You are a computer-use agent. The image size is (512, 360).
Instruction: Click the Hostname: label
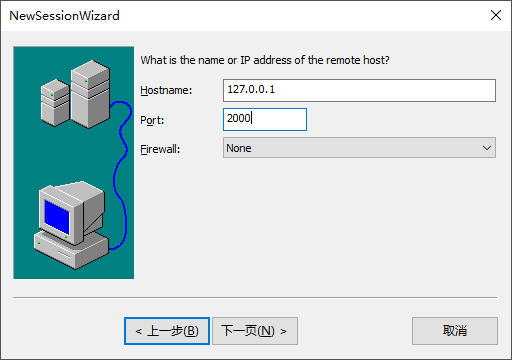coord(166,90)
